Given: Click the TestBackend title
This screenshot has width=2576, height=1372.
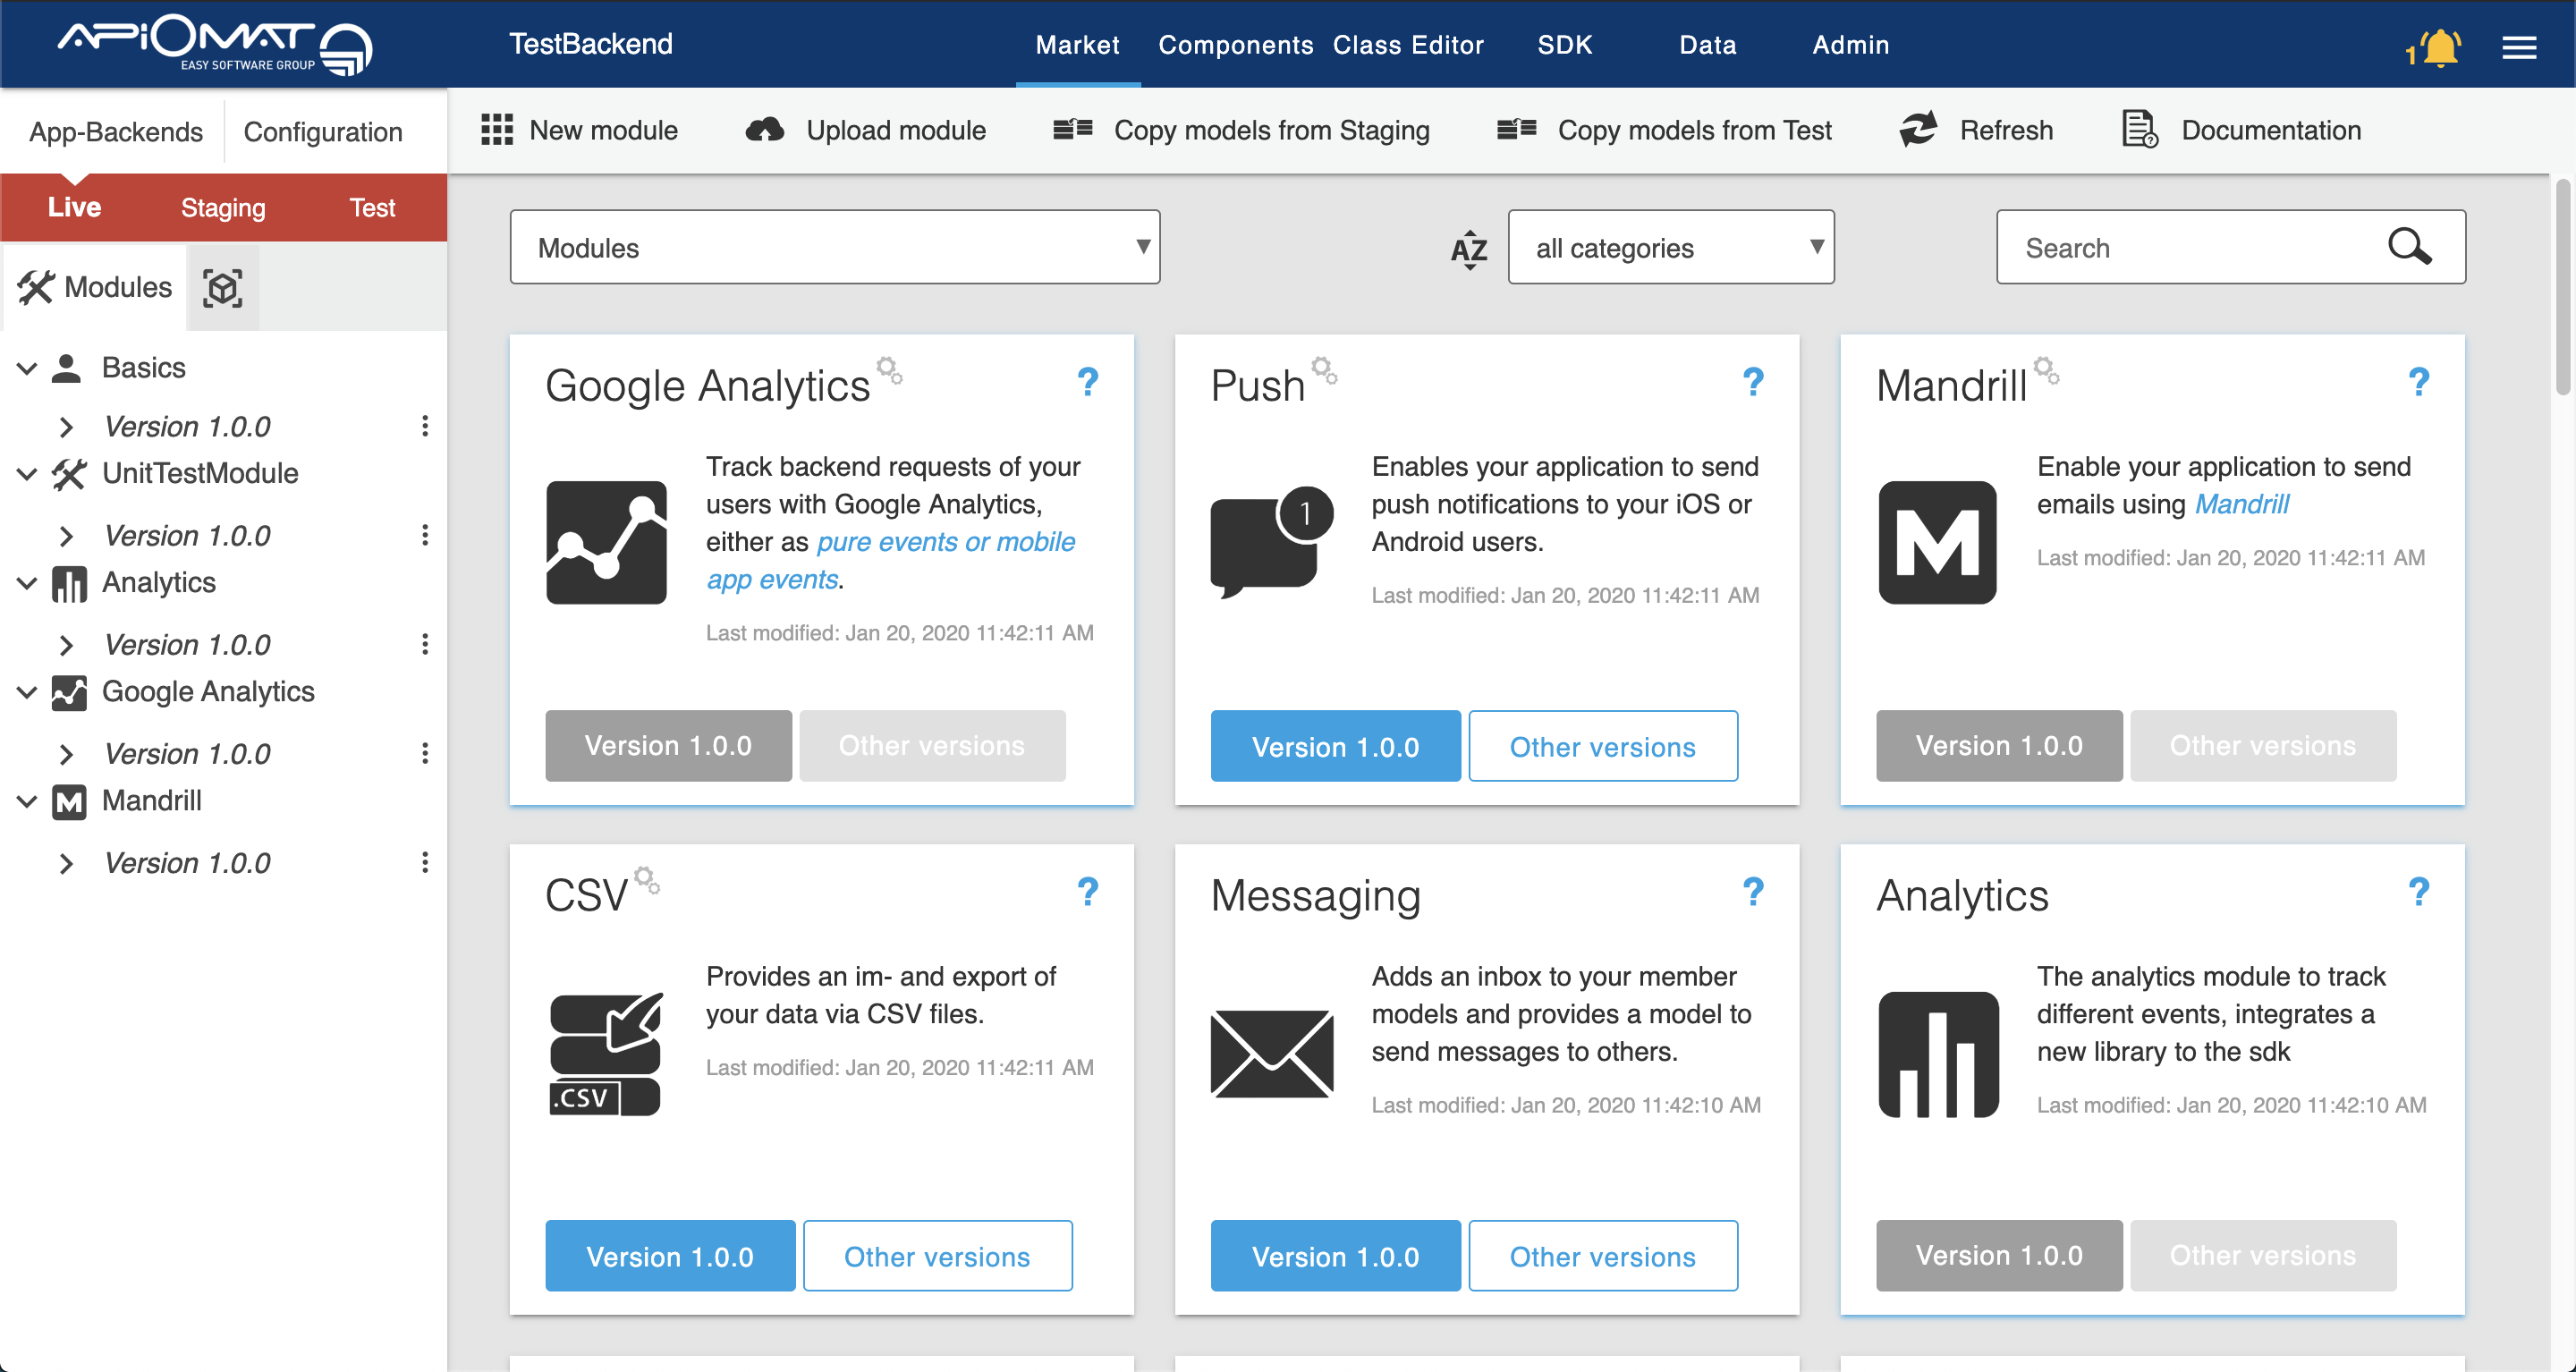Looking at the screenshot, I should point(591,44).
